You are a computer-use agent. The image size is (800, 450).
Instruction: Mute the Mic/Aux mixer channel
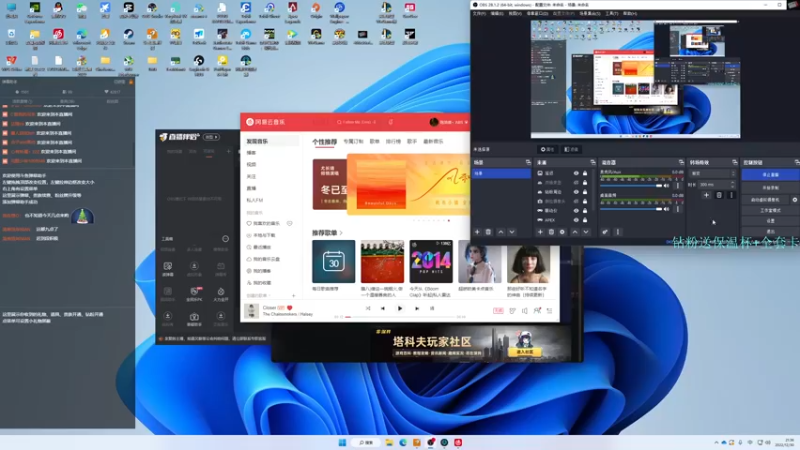pos(666,186)
